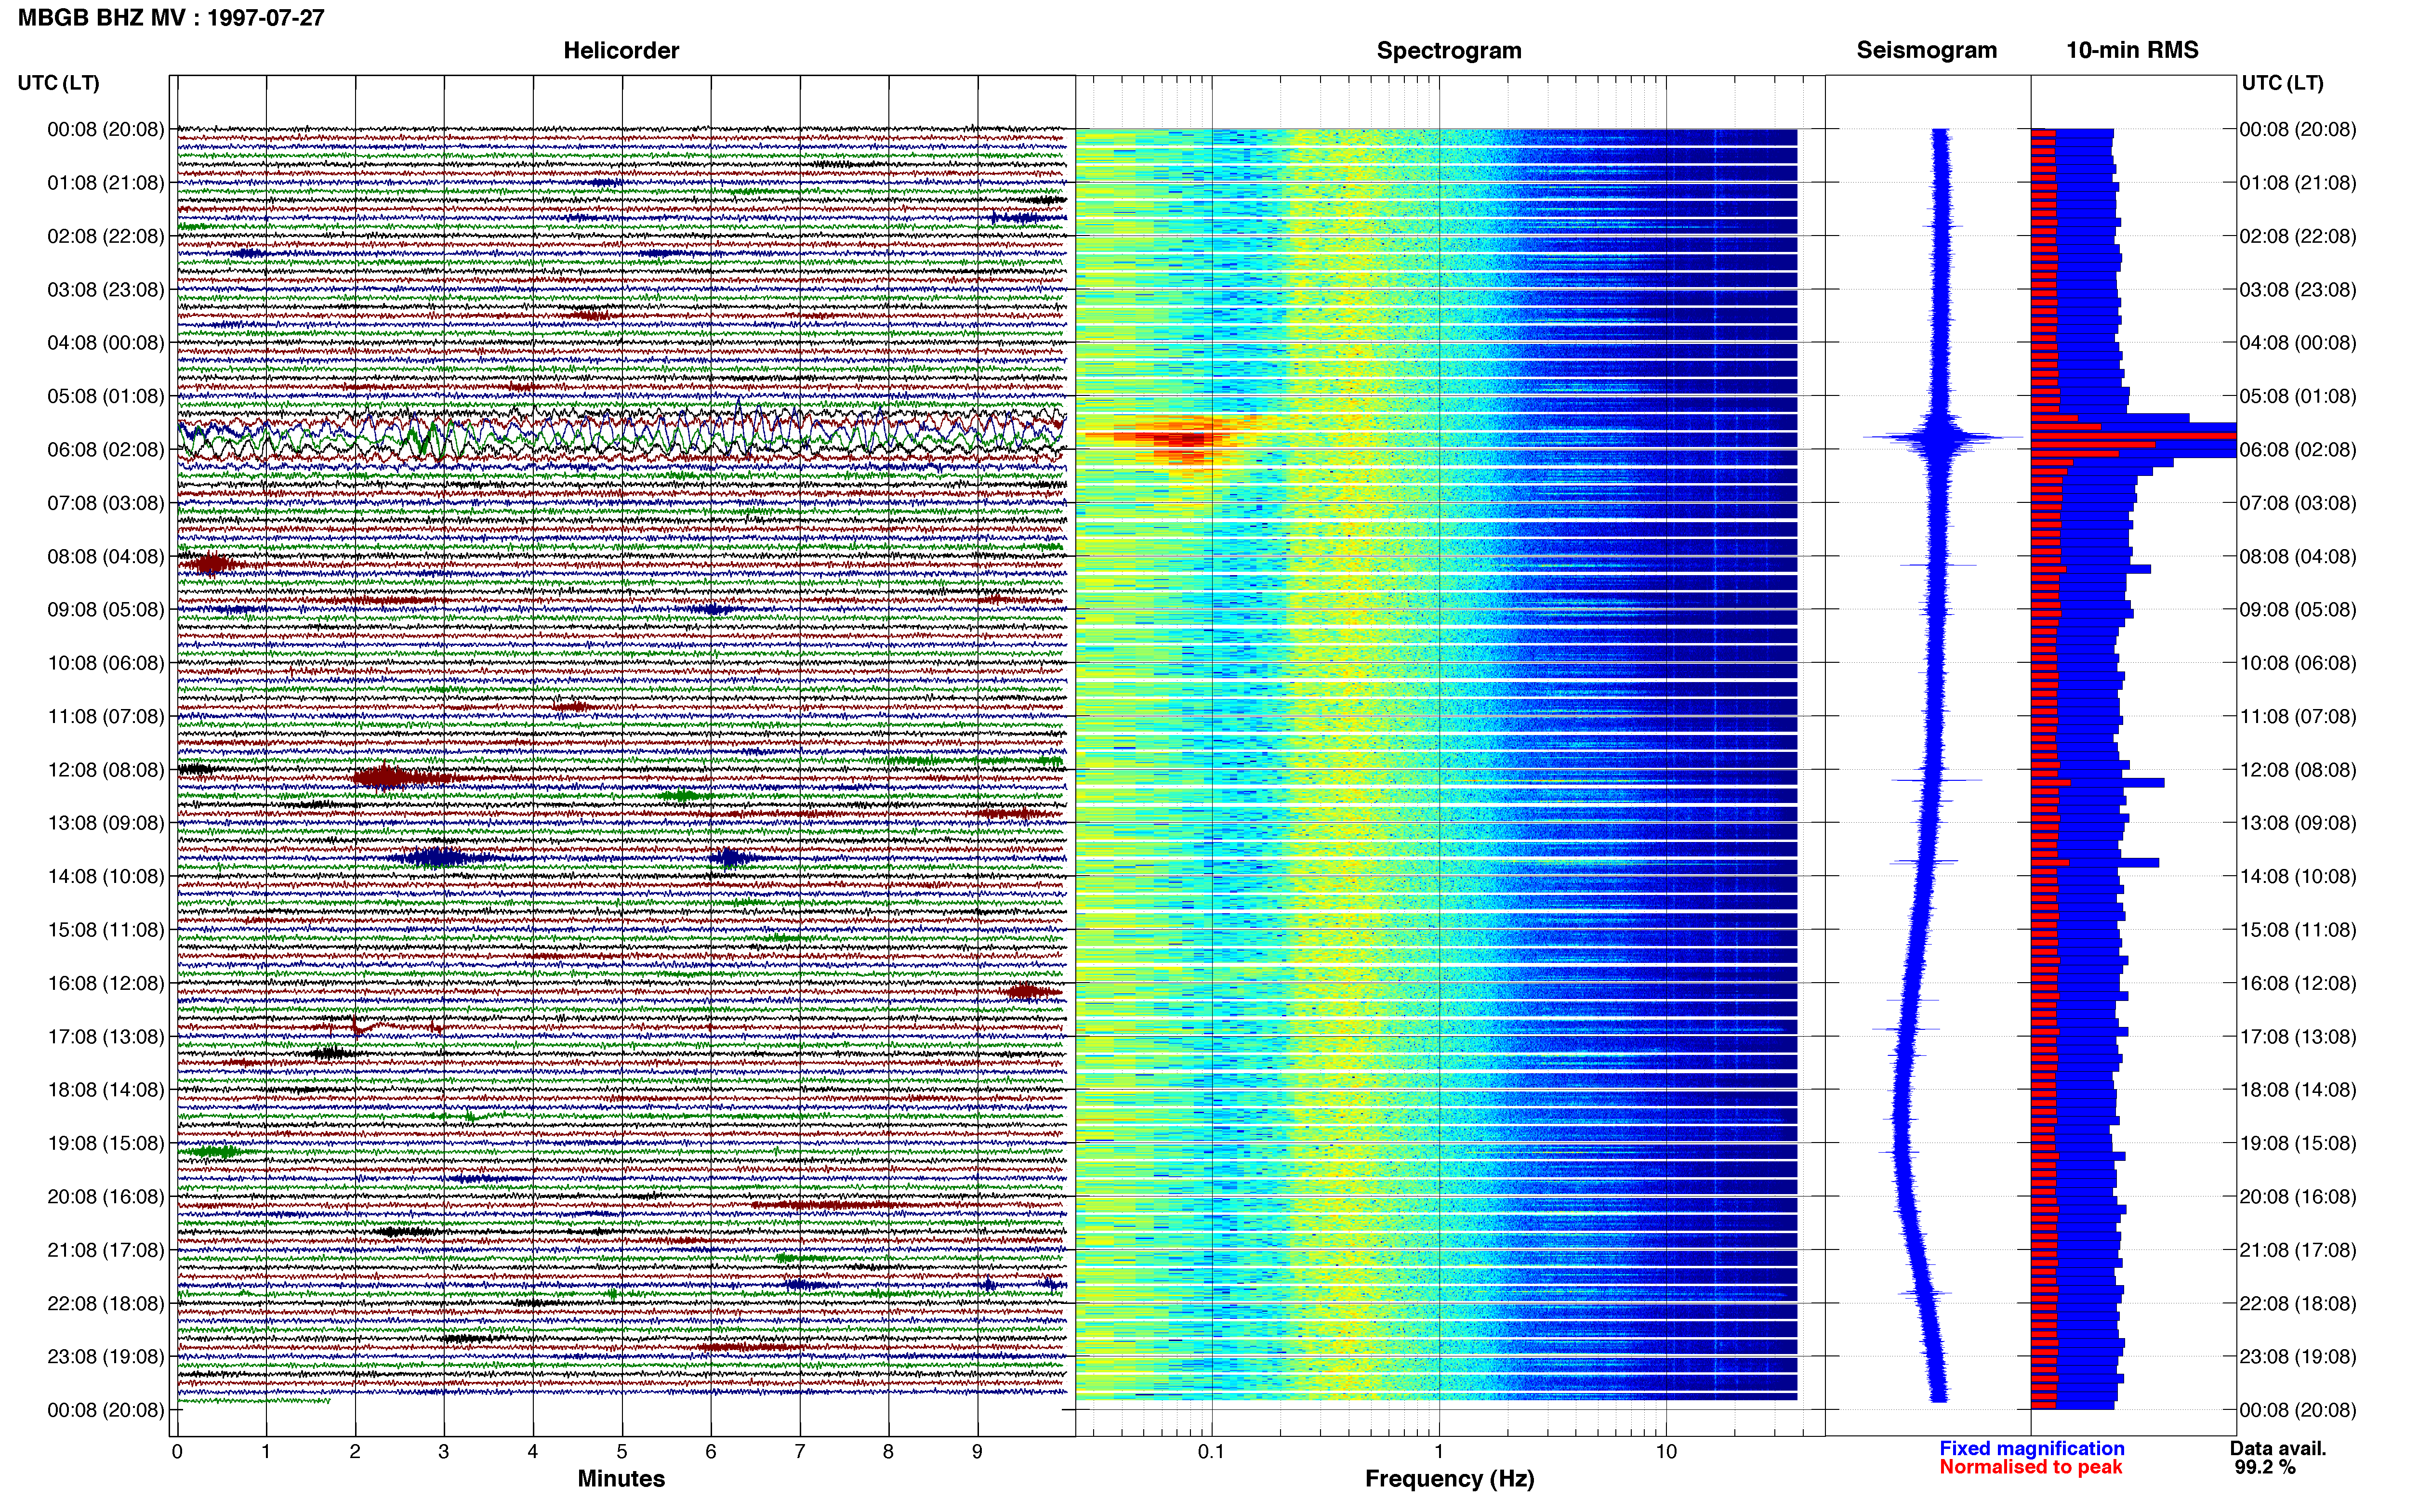
Task: Click left time label '04:08 (00:08)'
Action: [106, 343]
